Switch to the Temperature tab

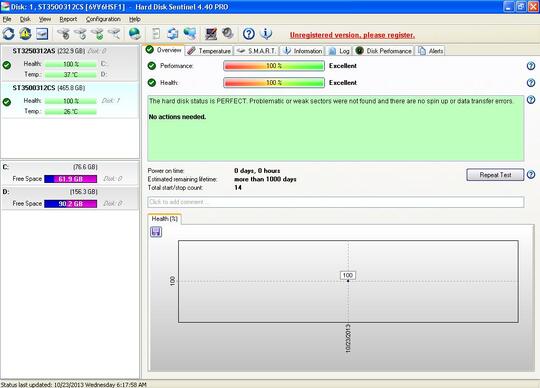coord(209,51)
